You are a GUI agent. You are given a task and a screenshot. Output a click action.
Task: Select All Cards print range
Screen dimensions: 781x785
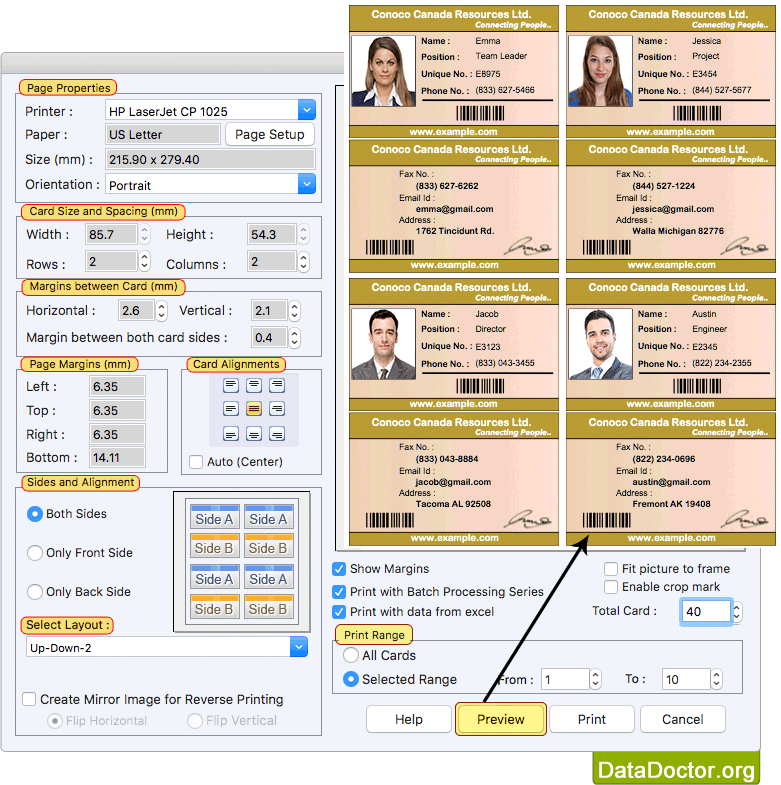pos(350,655)
